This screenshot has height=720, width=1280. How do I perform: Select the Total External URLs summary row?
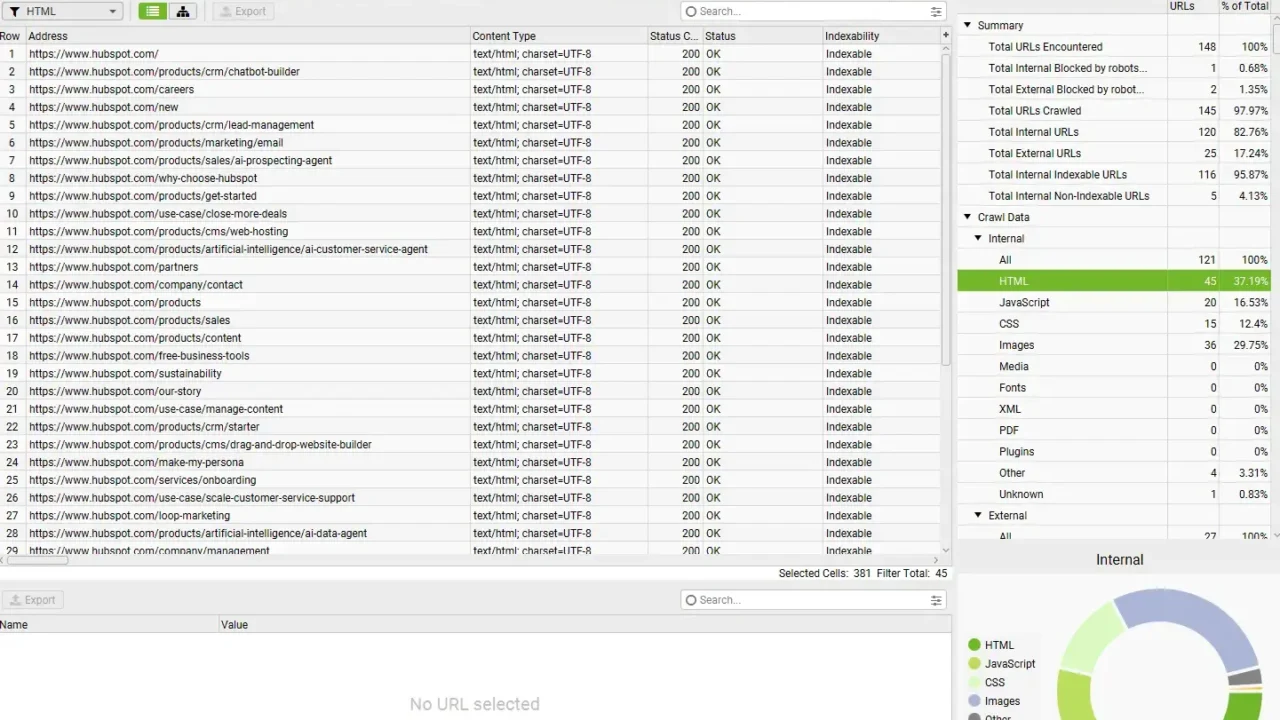(x=1114, y=153)
